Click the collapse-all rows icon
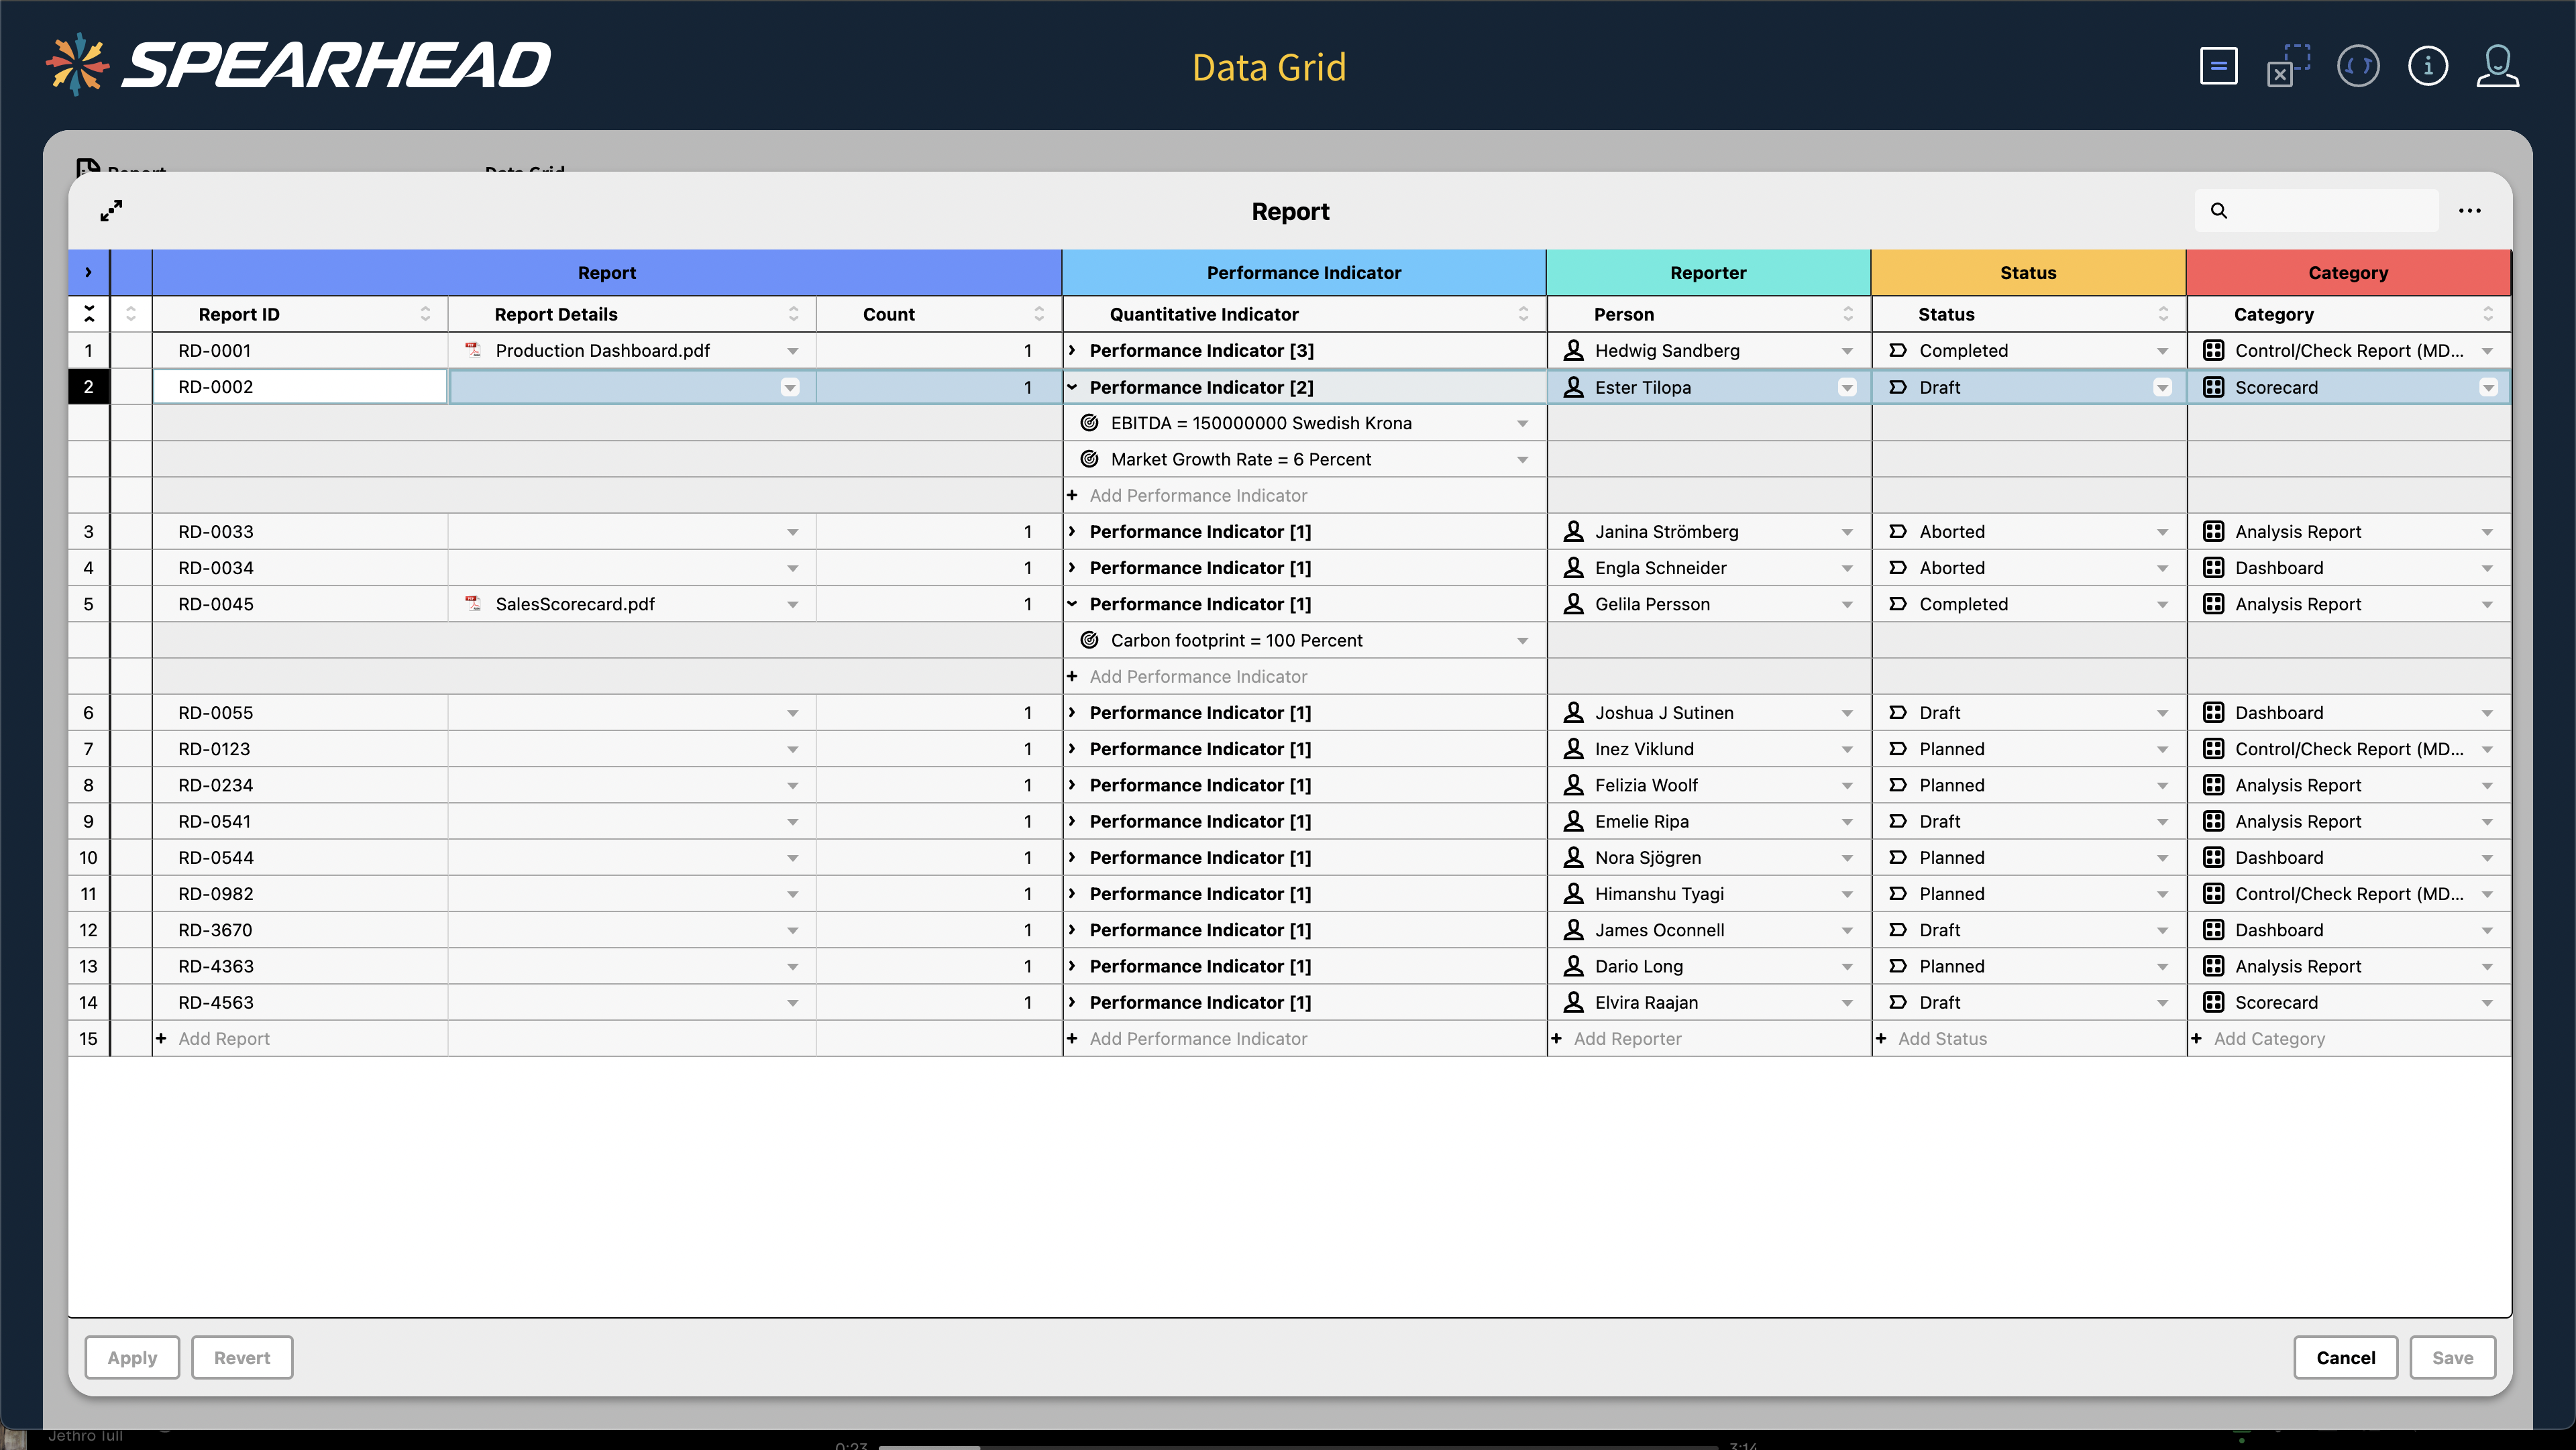This screenshot has height=1450, width=2576. coord(89,314)
